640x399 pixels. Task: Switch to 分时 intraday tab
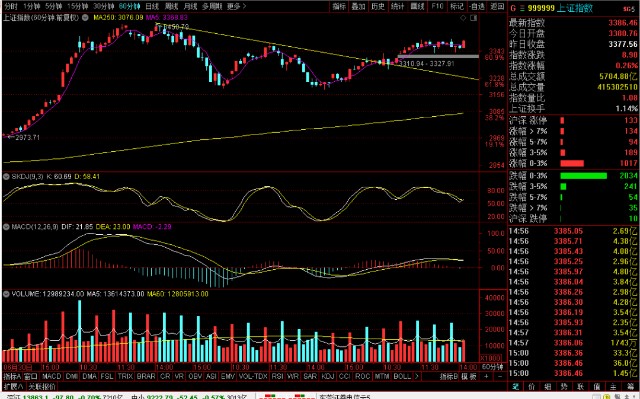tap(11, 6)
